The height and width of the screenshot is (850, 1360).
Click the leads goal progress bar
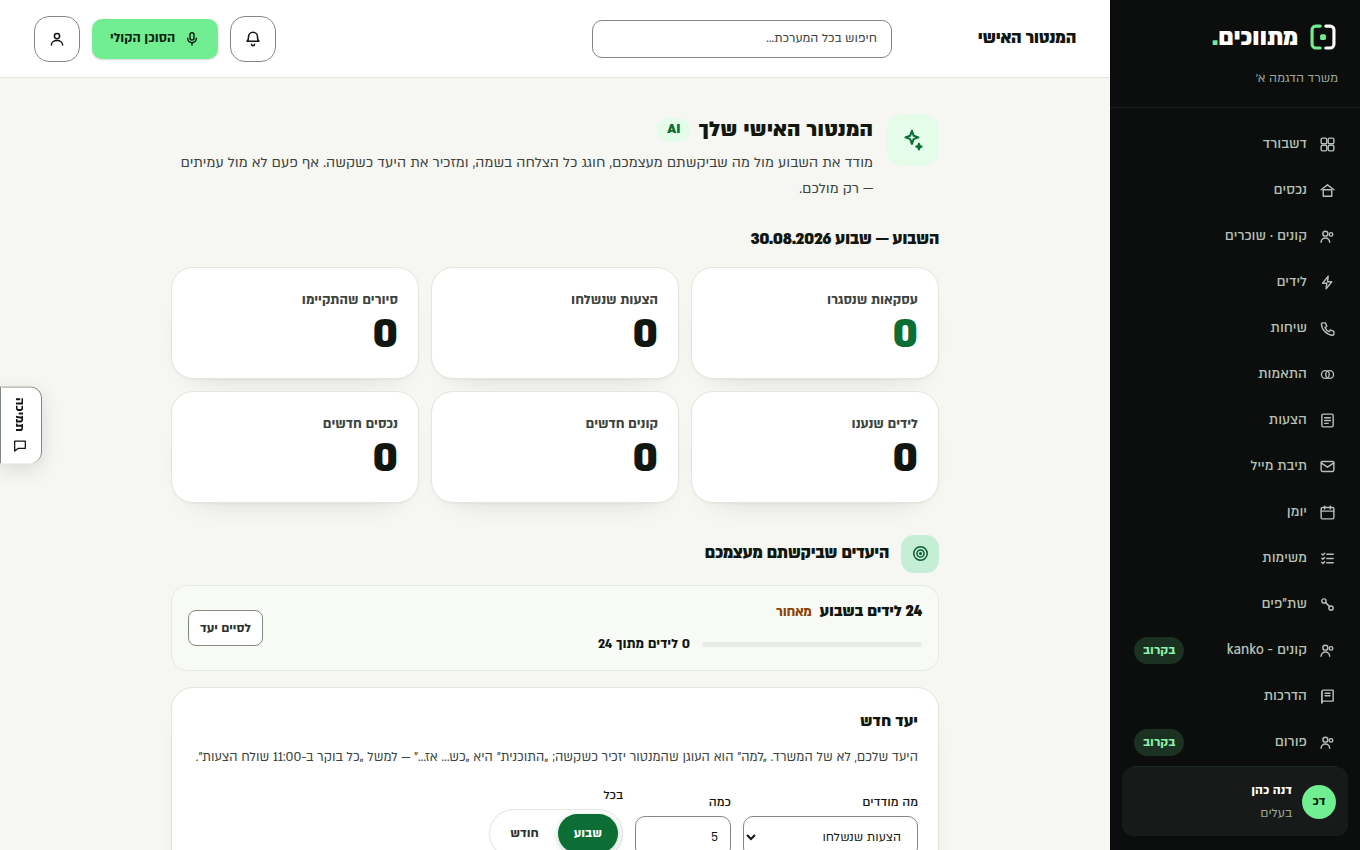pyautogui.click(x=812, y=644)
